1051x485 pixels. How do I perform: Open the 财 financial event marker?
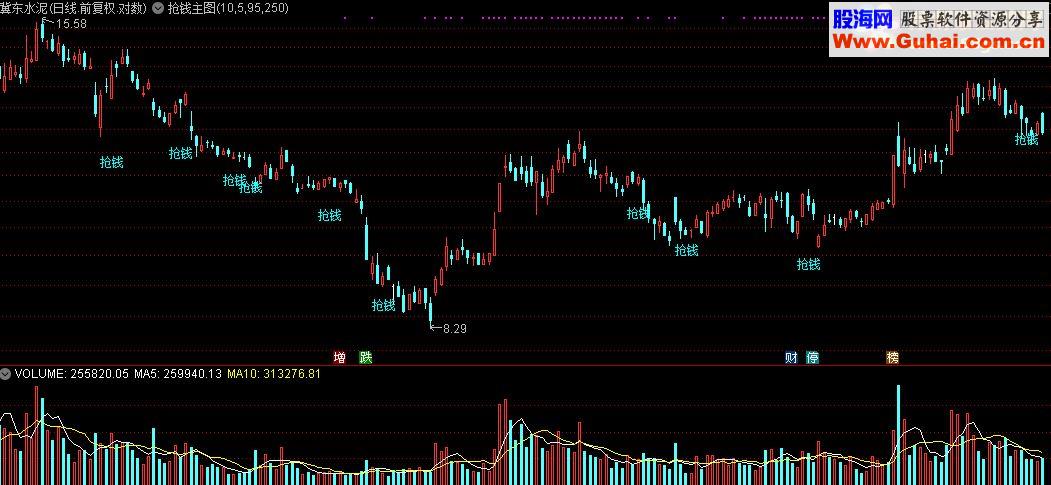(x=792, y=358)
